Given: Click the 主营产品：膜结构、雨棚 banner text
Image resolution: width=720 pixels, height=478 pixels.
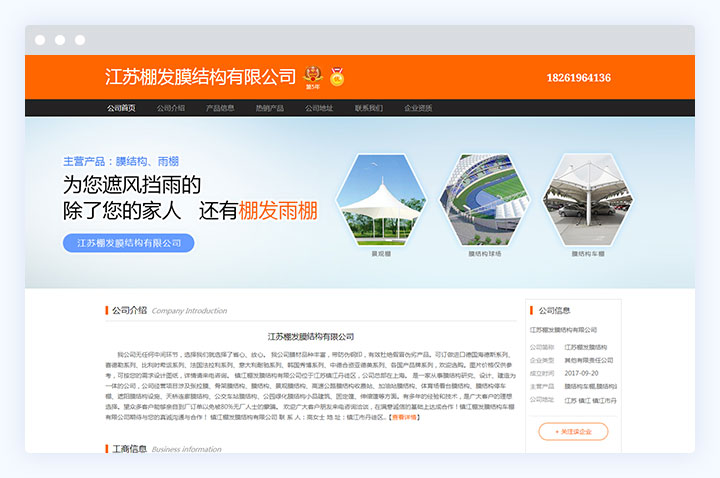Looking at the screenshot, I should tap(121, 162).
